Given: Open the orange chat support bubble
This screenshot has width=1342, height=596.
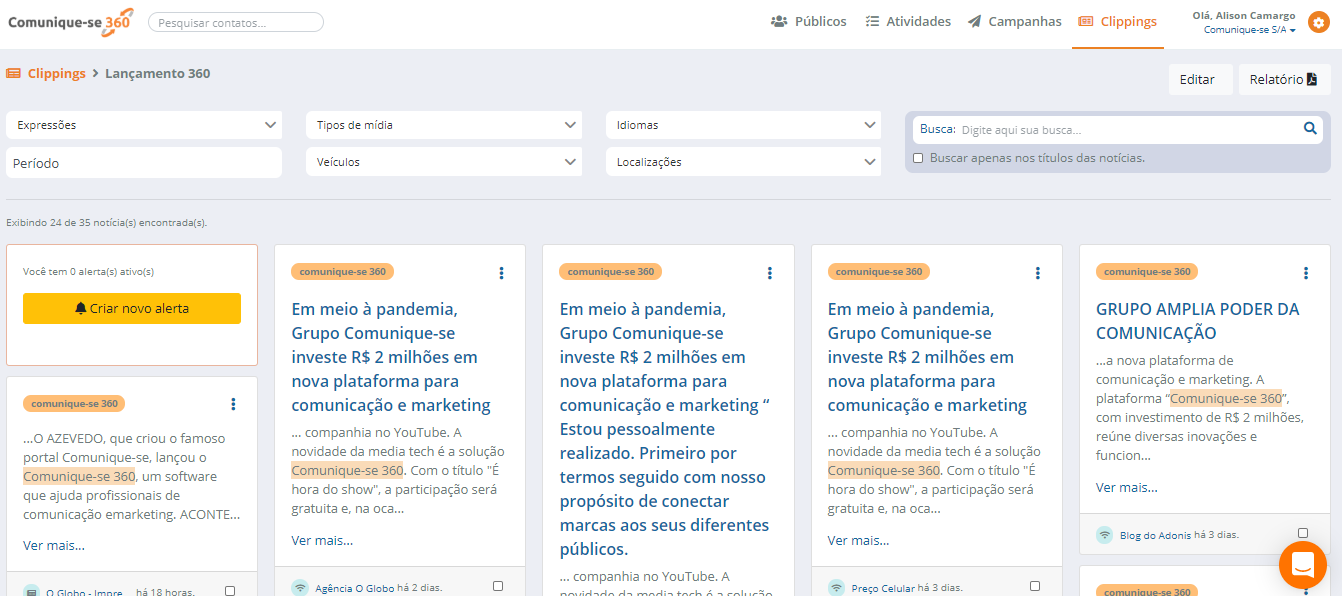Looking at the screenshot, I should coord(1303,565).
